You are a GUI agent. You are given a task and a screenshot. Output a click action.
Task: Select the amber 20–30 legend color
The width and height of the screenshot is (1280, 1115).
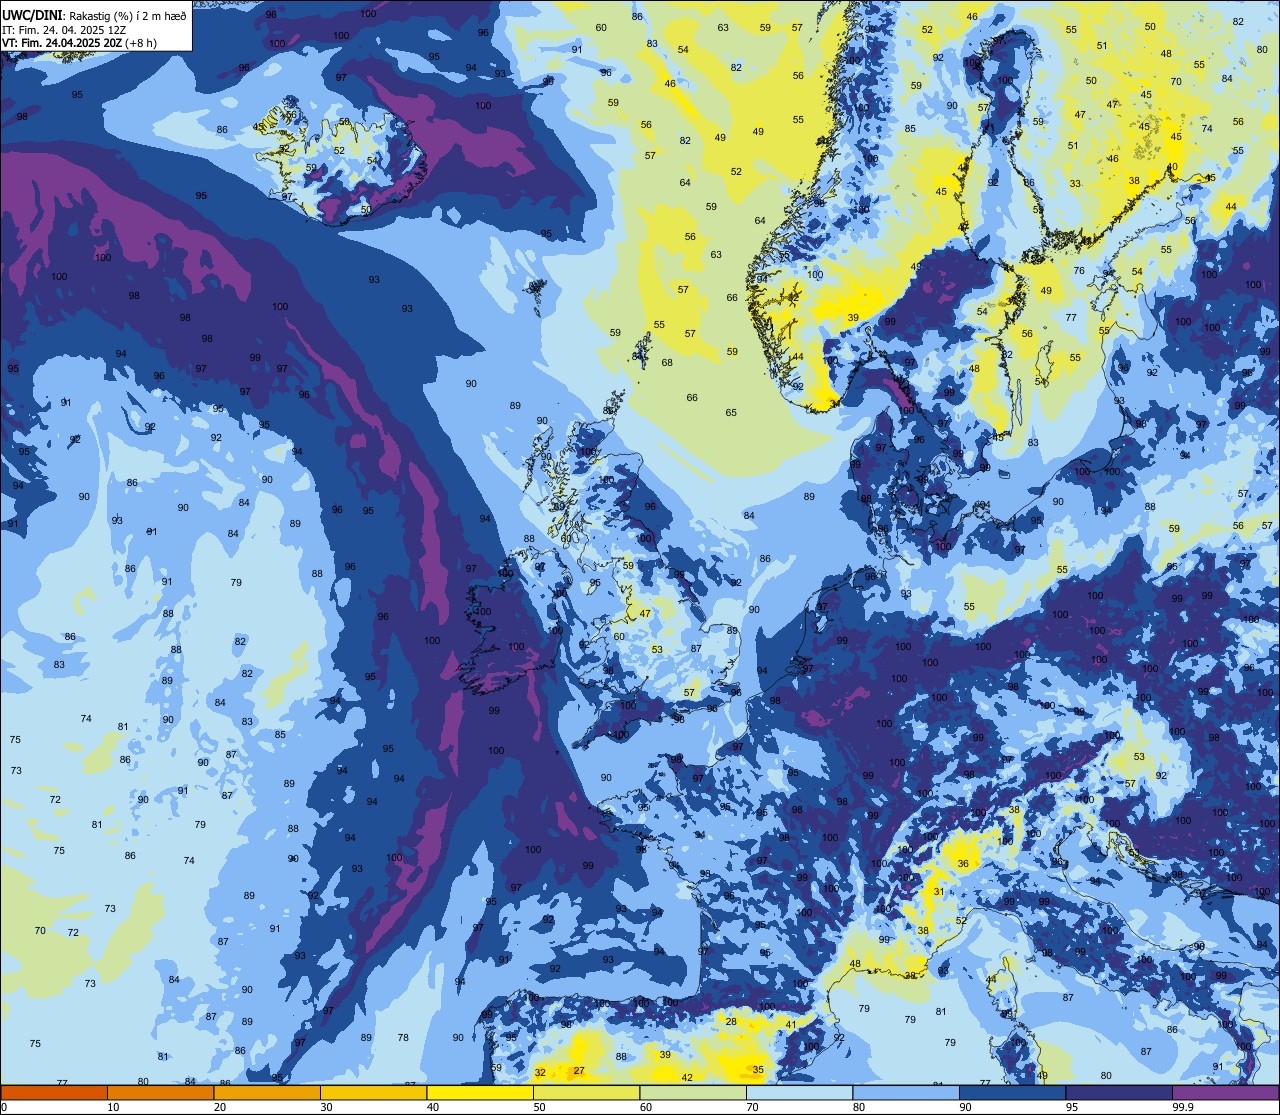[x=267, y=1092]
